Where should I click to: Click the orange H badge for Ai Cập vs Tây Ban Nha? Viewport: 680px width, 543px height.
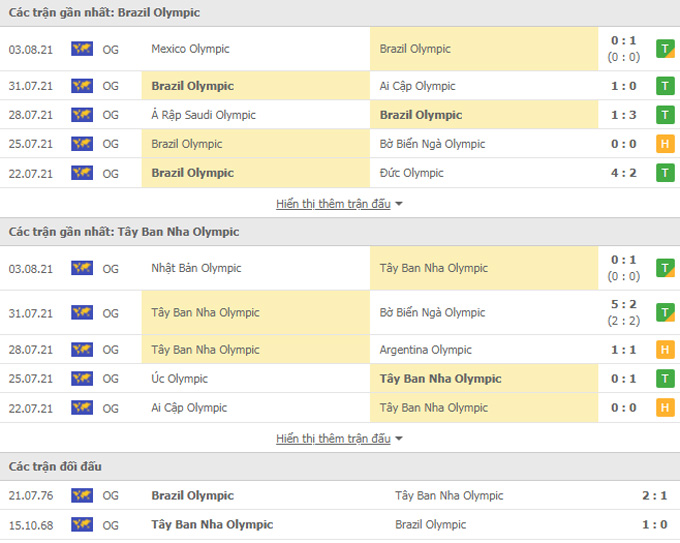pyautogui.click(x=663, y=408)
